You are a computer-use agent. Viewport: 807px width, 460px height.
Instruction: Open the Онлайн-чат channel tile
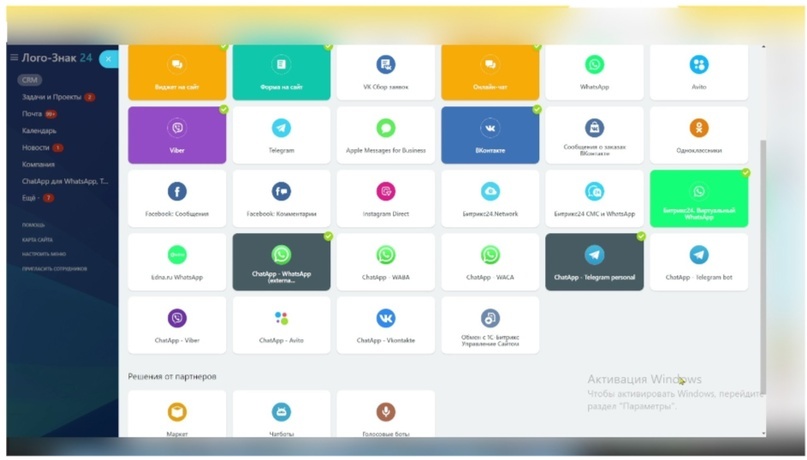point(490,72)
